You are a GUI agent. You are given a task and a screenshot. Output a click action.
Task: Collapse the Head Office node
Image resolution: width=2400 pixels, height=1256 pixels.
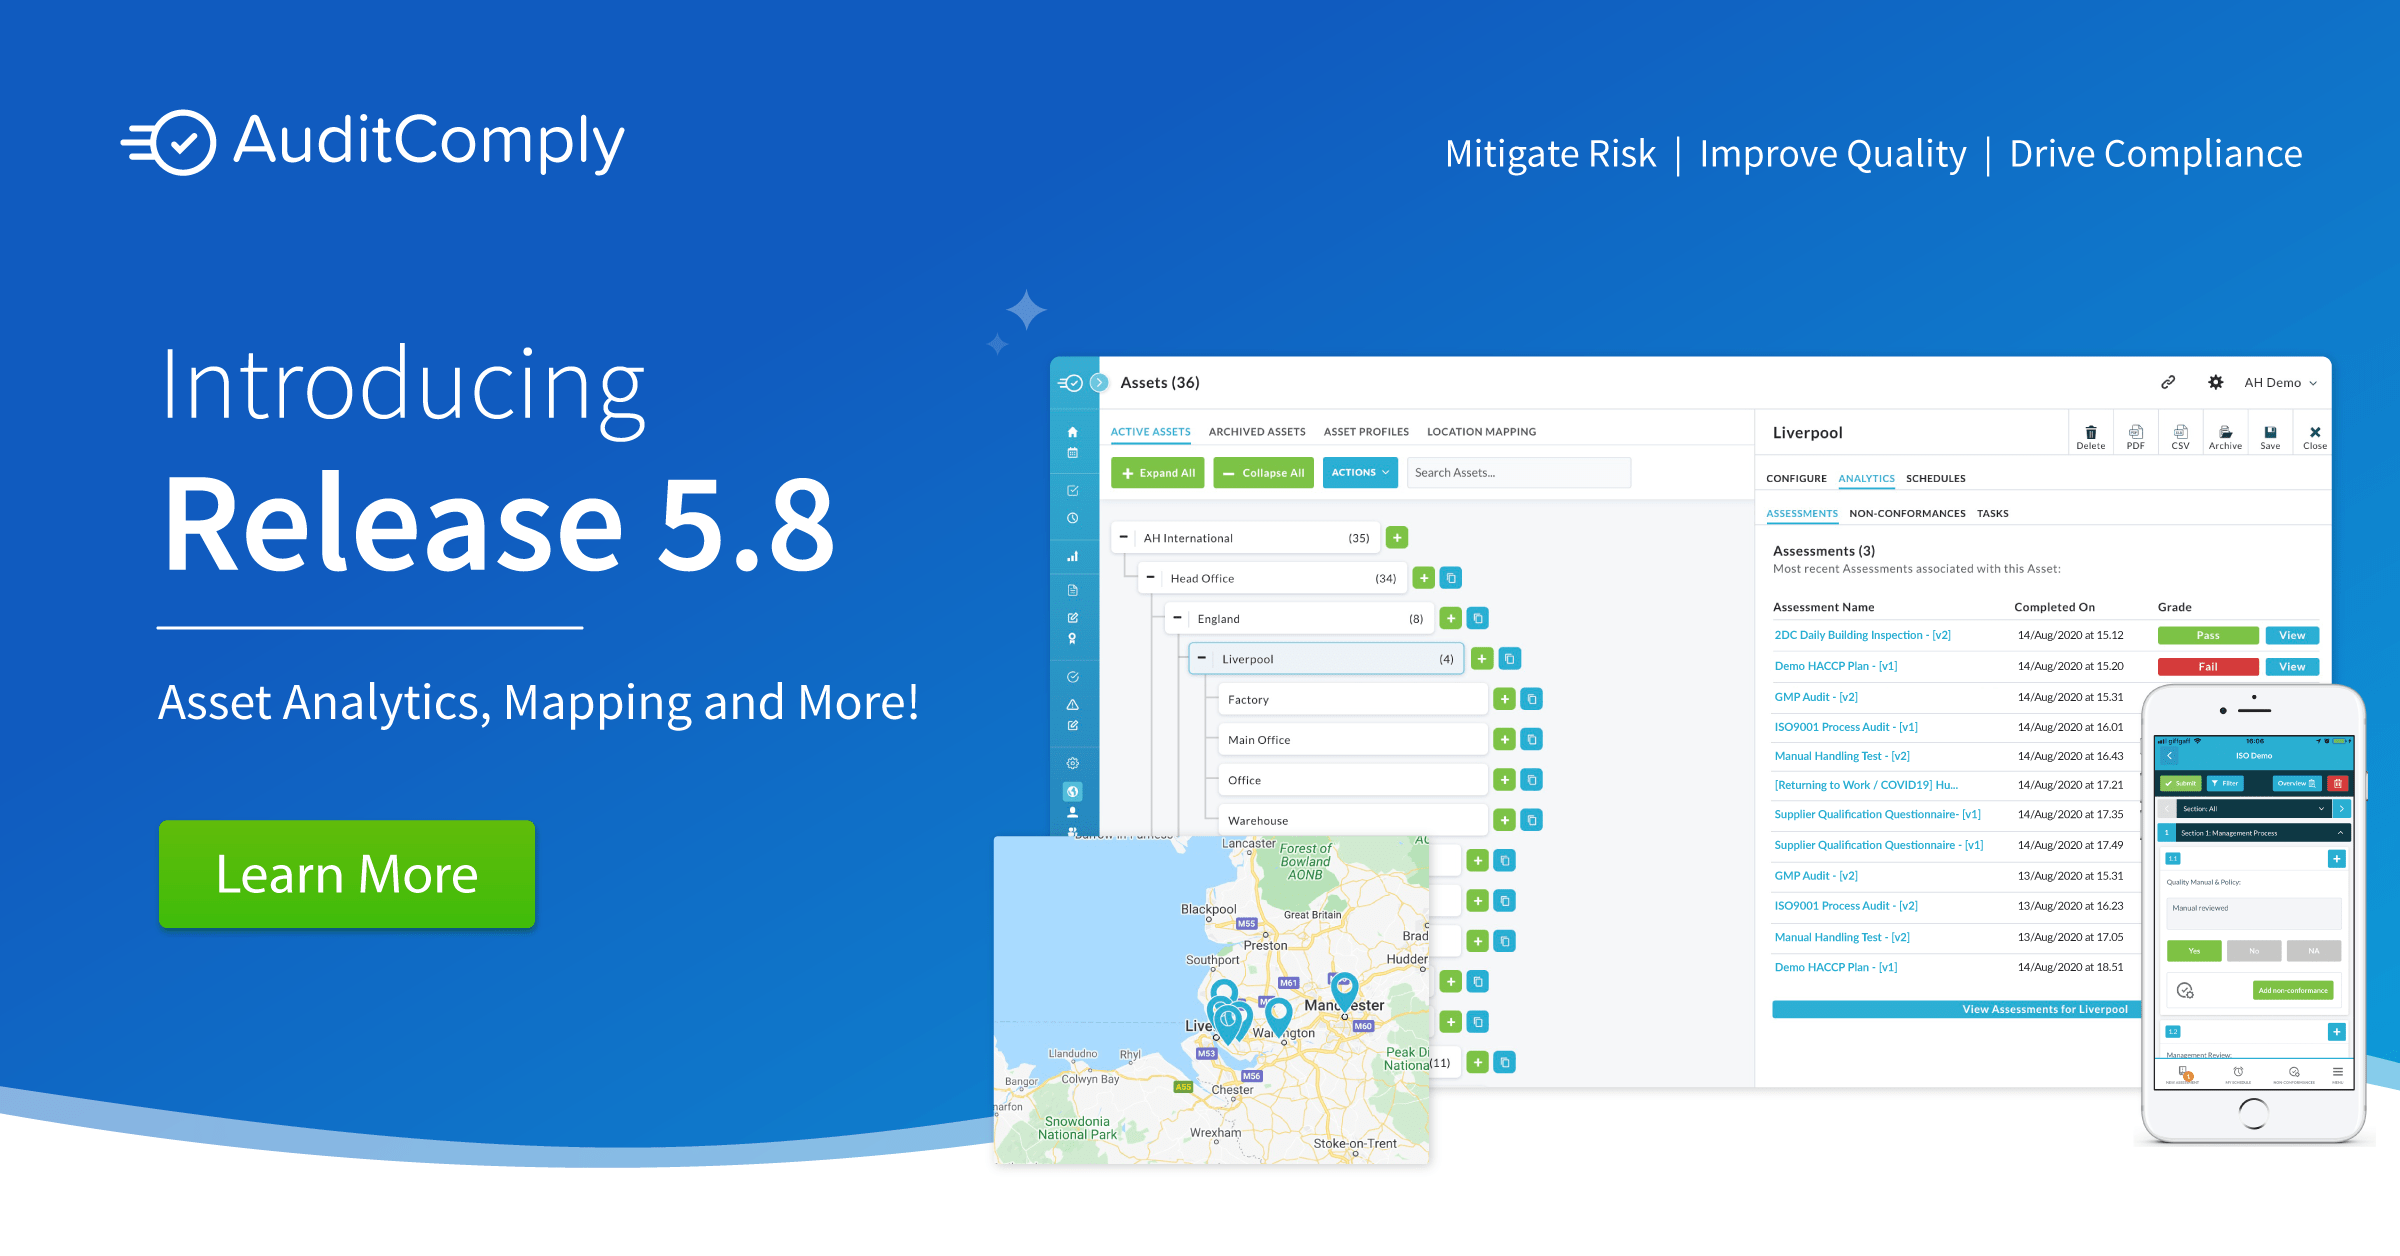pyautogui.click(x=1151, y=577)
